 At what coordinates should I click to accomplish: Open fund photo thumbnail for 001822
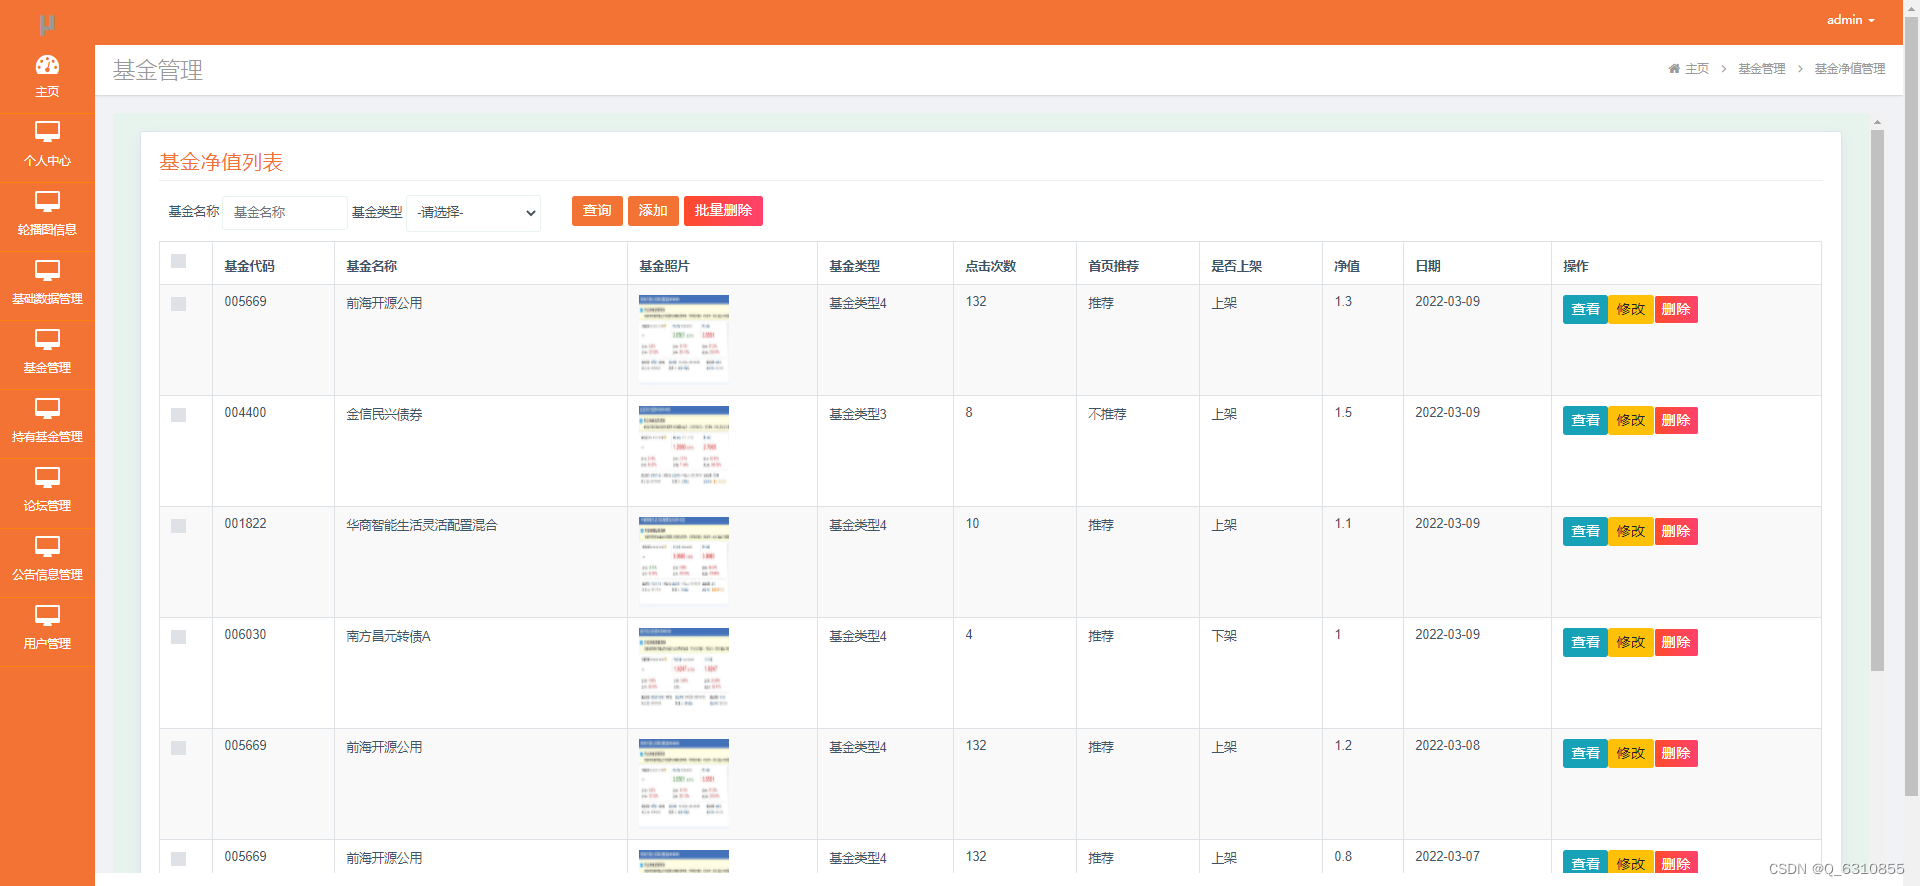coord(684,561)
